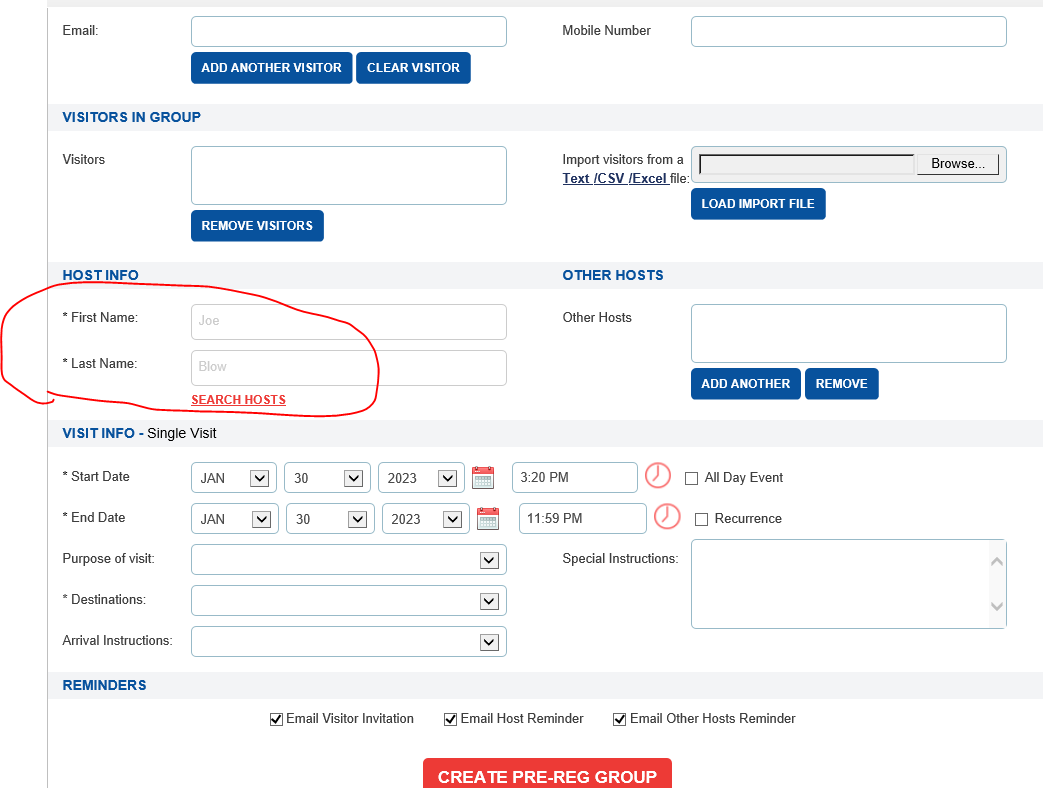The image size is (1043, 788).
Task: Click the host First Name input field
Action: [x=348, y=322]
